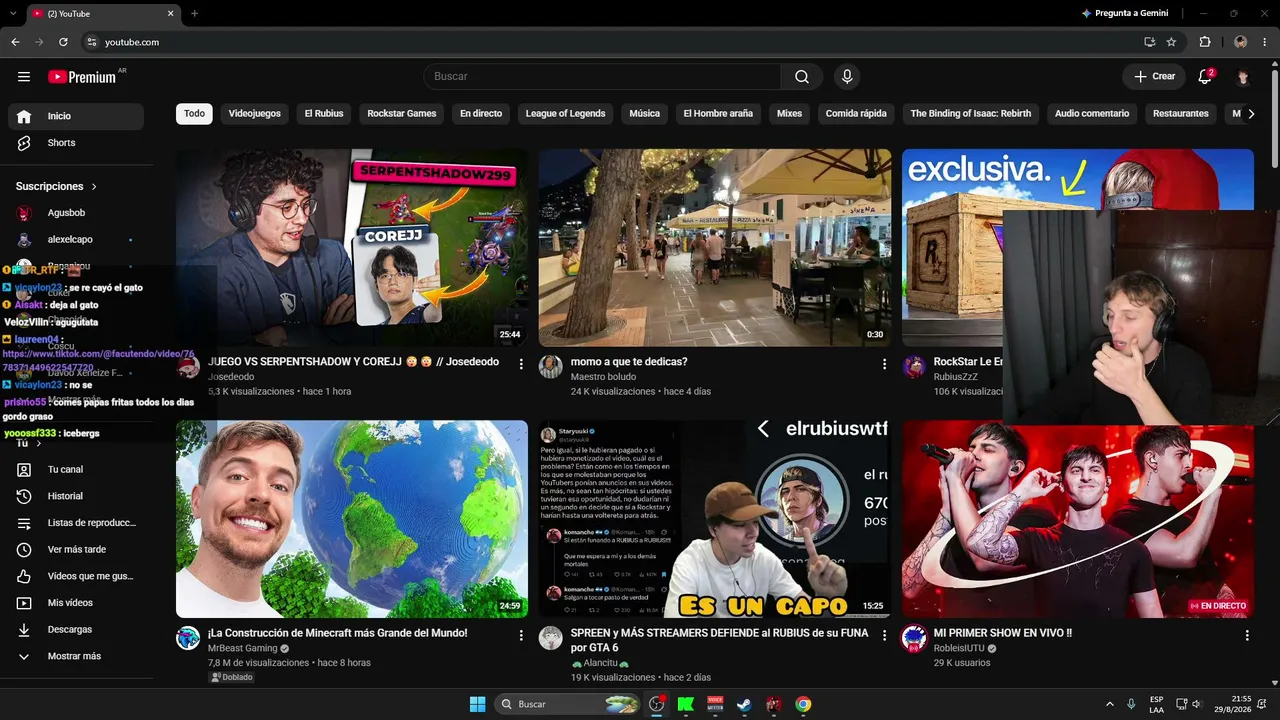Select the Mixes chip

(x=790, y=114)
